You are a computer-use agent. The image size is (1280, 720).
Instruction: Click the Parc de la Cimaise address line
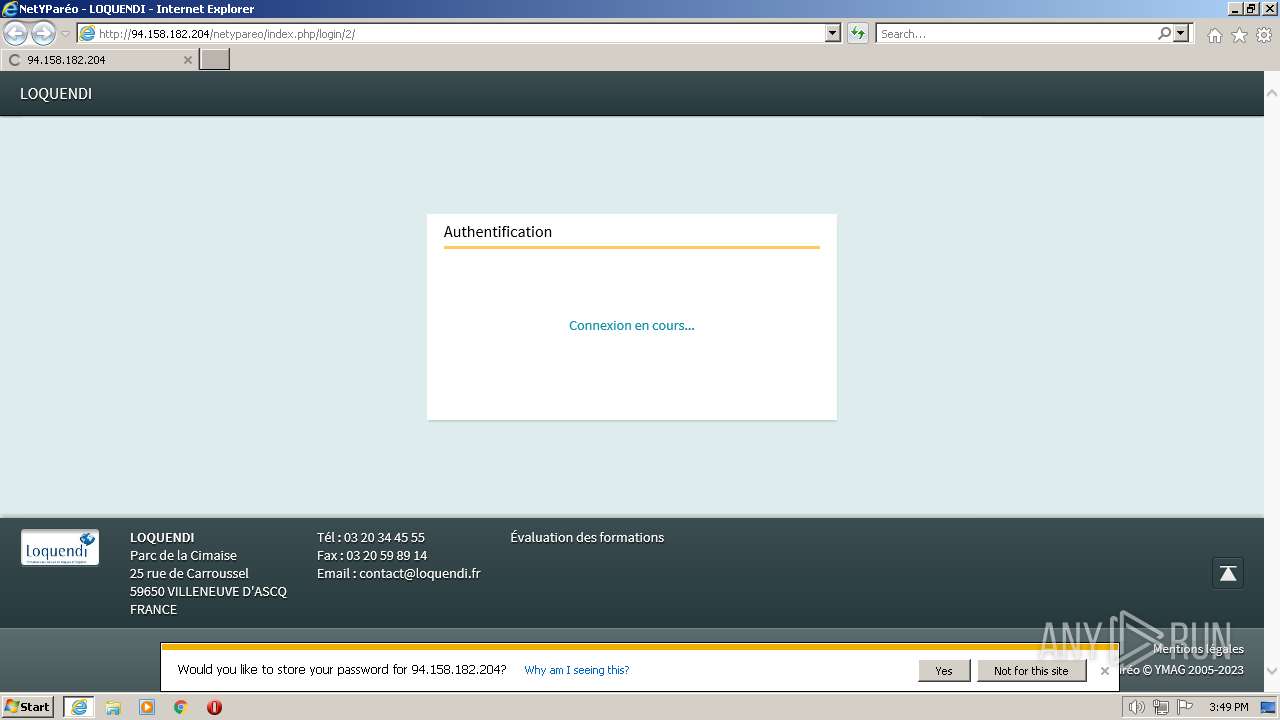coord(183,555)
